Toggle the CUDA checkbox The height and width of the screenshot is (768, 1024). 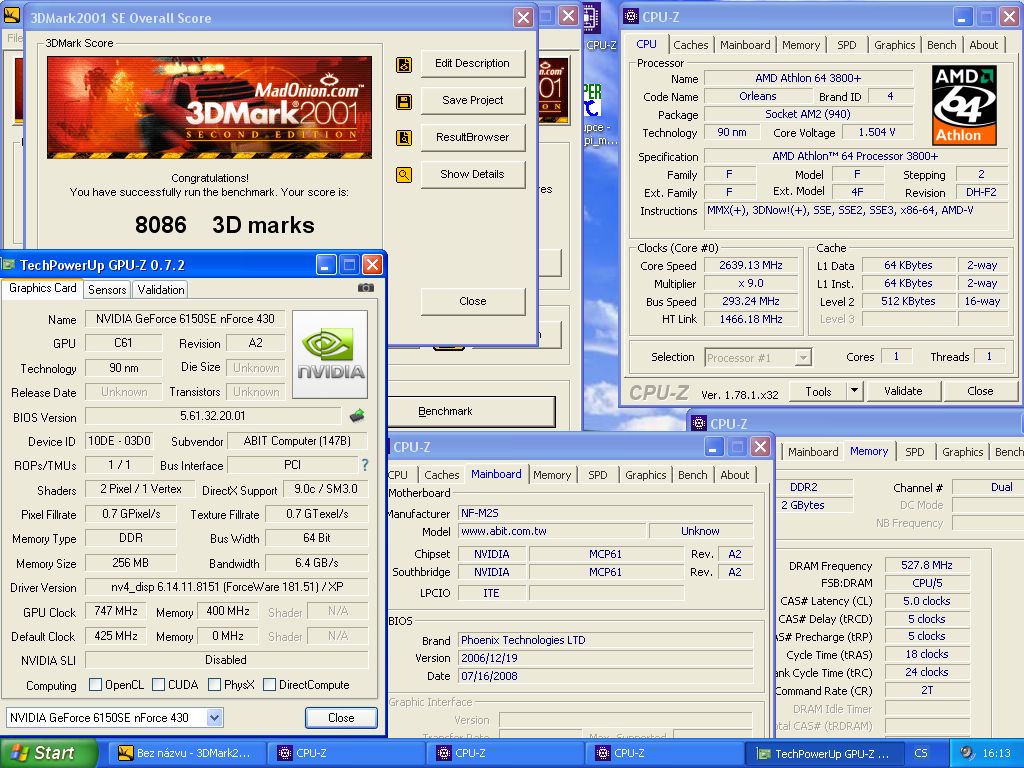pos(159,685)
